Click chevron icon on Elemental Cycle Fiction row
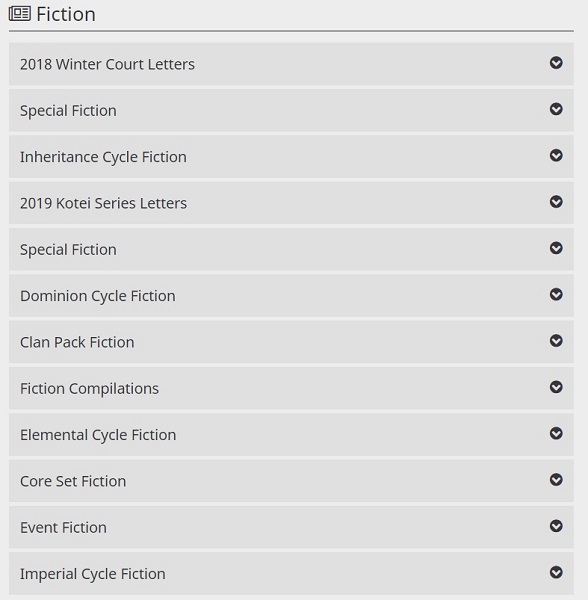588x600 pixels. coord(556,433)
